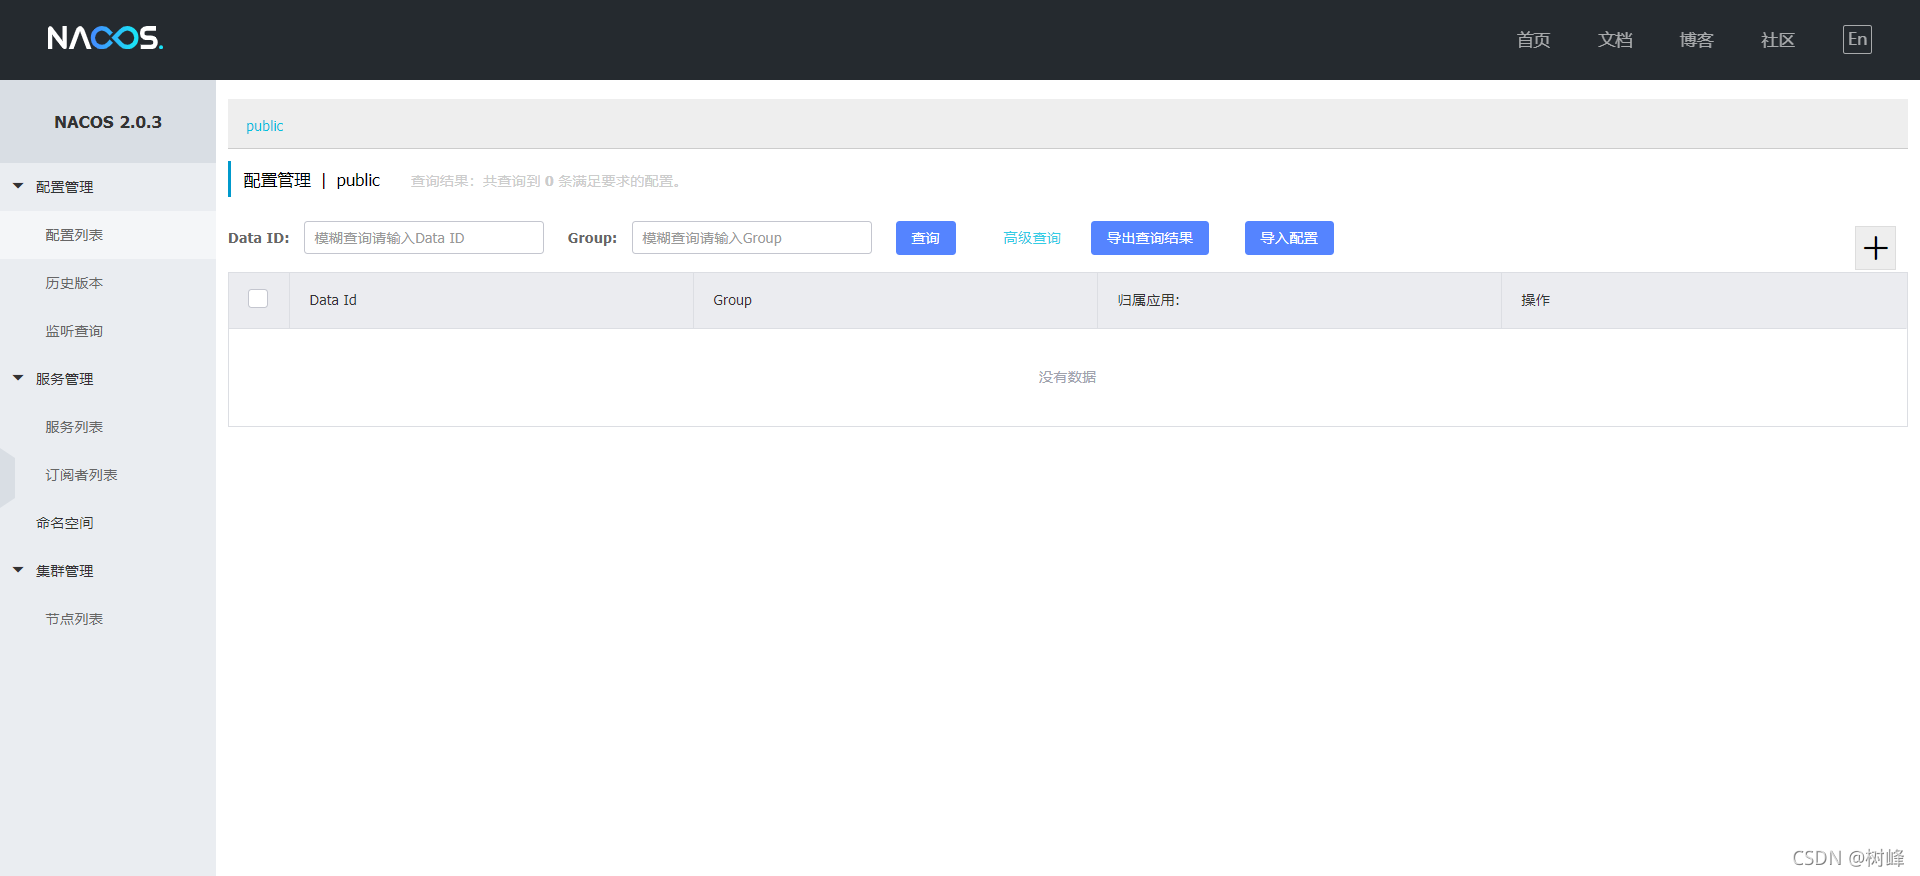Click the NACOS 2.0.3 version title
Image resolution: width=1920 pixels, height=876 pixels.
click(x=108, y=122)
